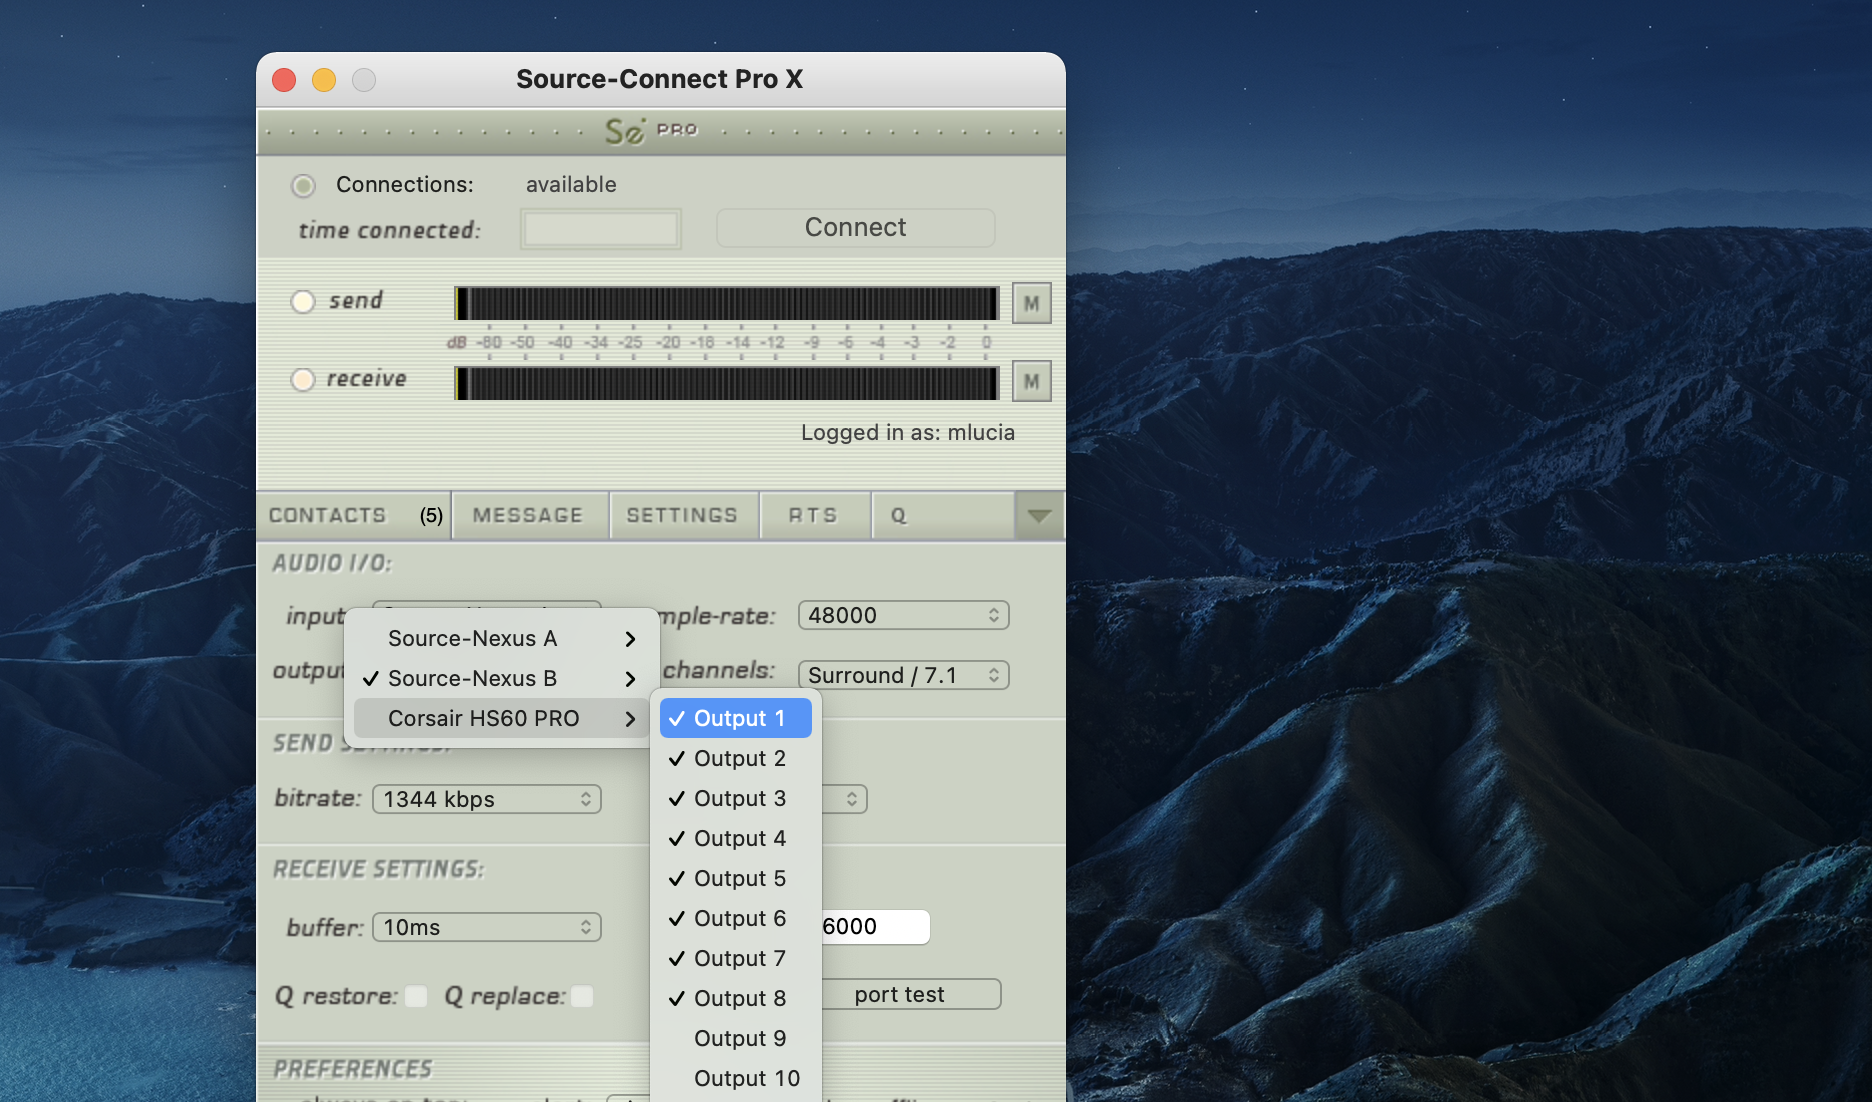This screenshot has height=1102, width=1872.
Task: Uncheck Output 8 in the submenu
Action: (738, 998)
